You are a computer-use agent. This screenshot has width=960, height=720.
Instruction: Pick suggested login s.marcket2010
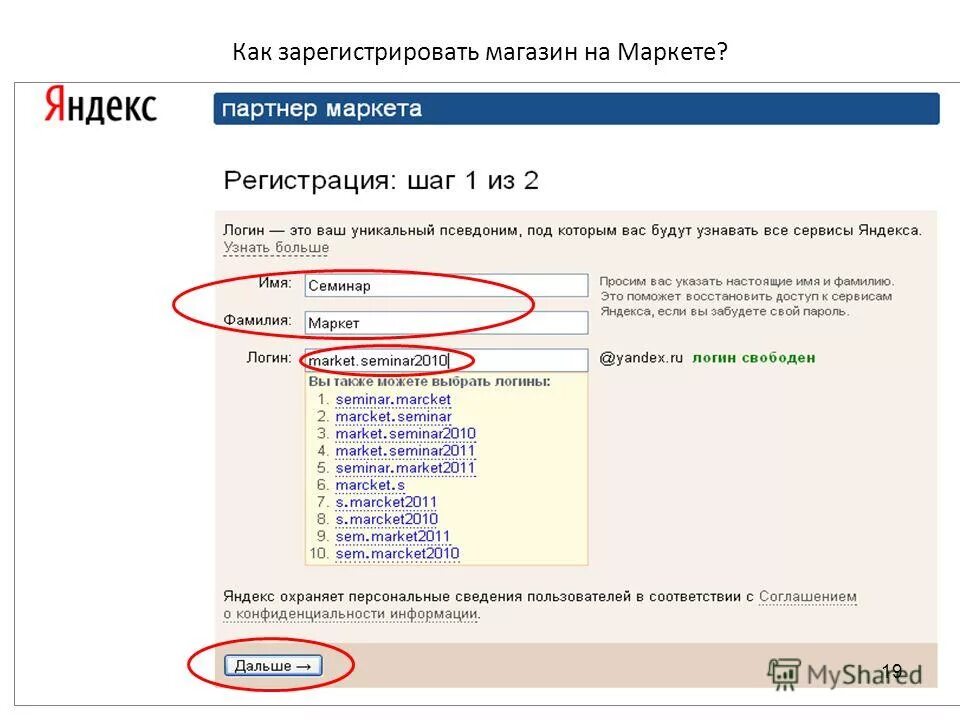[386, 519]
